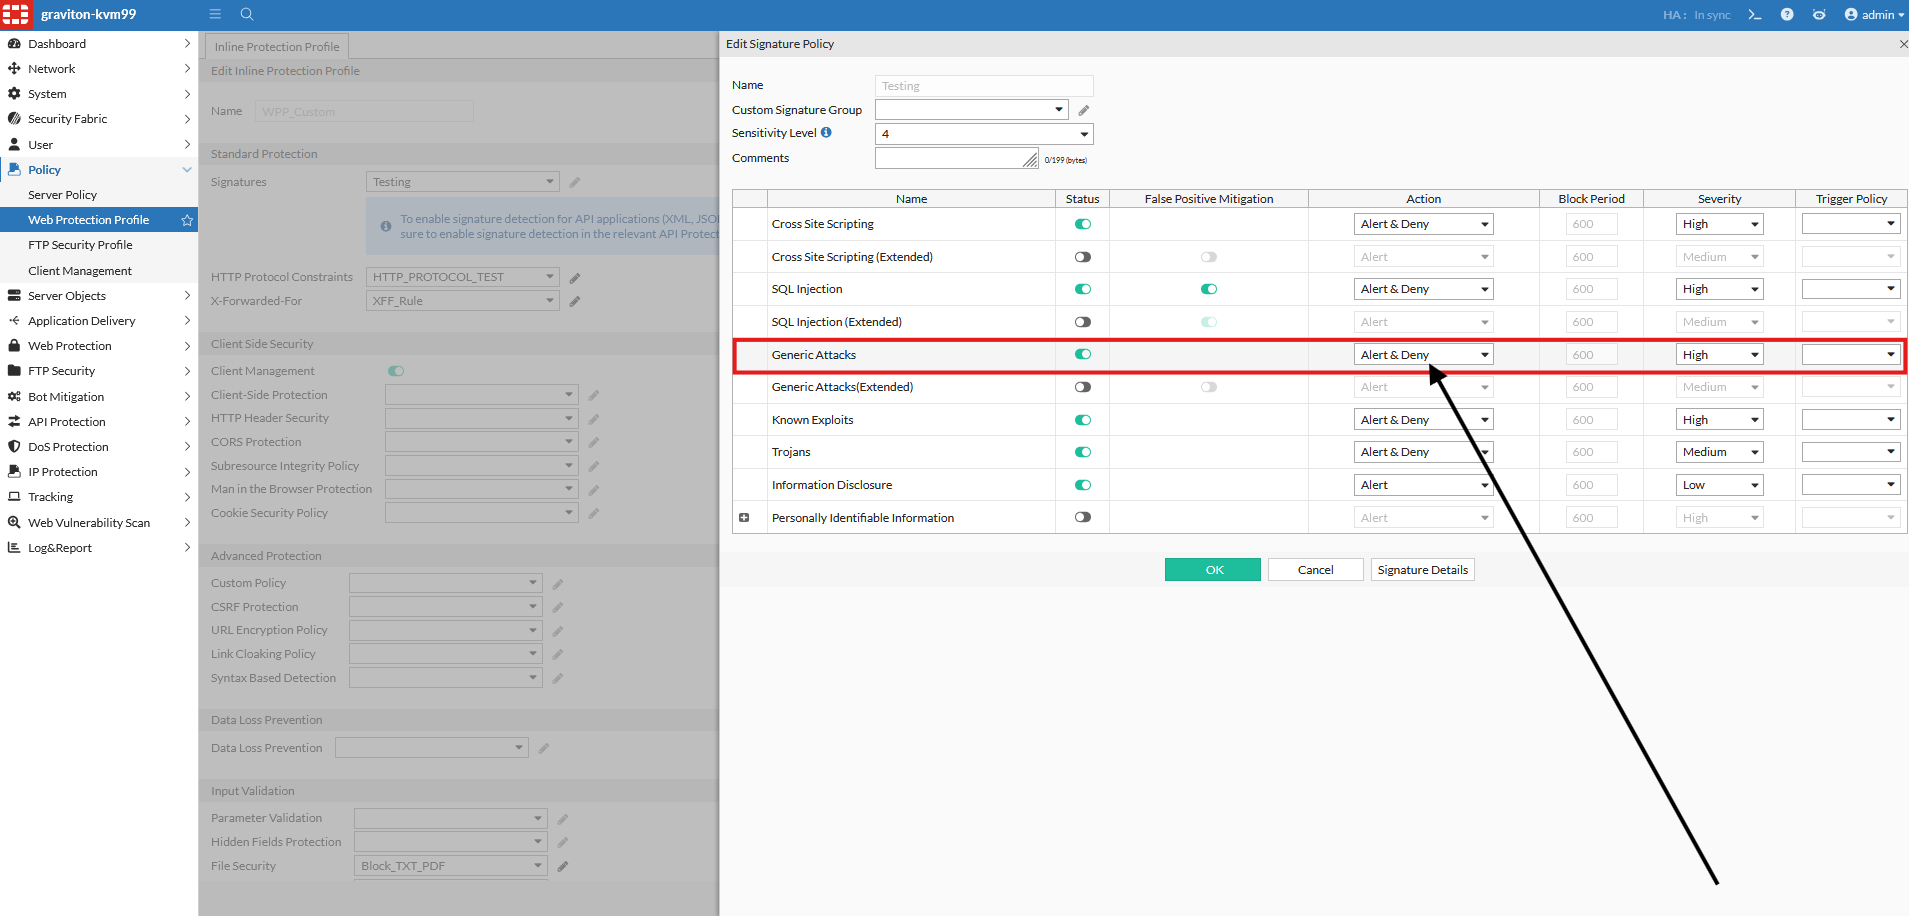Enable SQL Injection (Extended) status toggle
This screenshot has height=916, width=1909.
pos(1083,322)
